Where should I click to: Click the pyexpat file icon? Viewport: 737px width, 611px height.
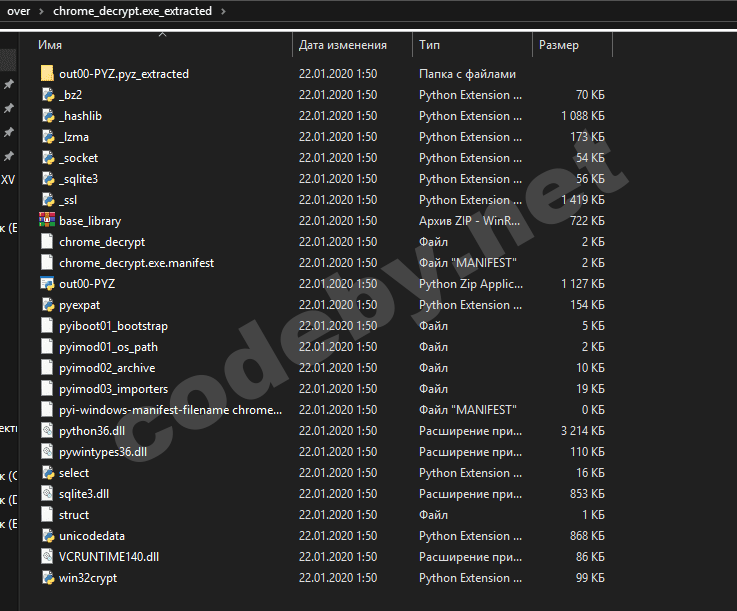47,305
